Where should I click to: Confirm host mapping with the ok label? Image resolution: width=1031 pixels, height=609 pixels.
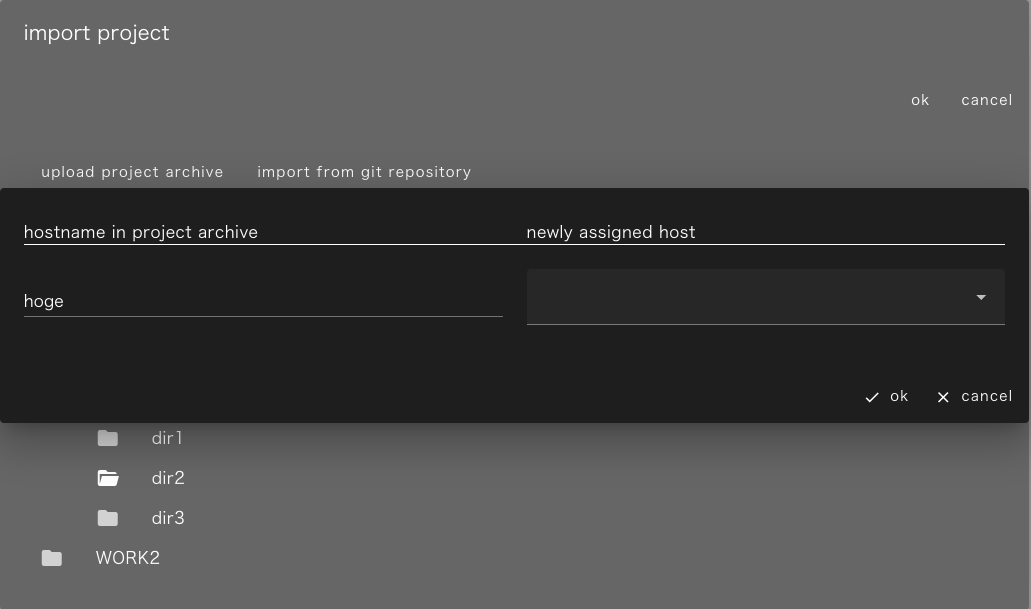point(899,396)
